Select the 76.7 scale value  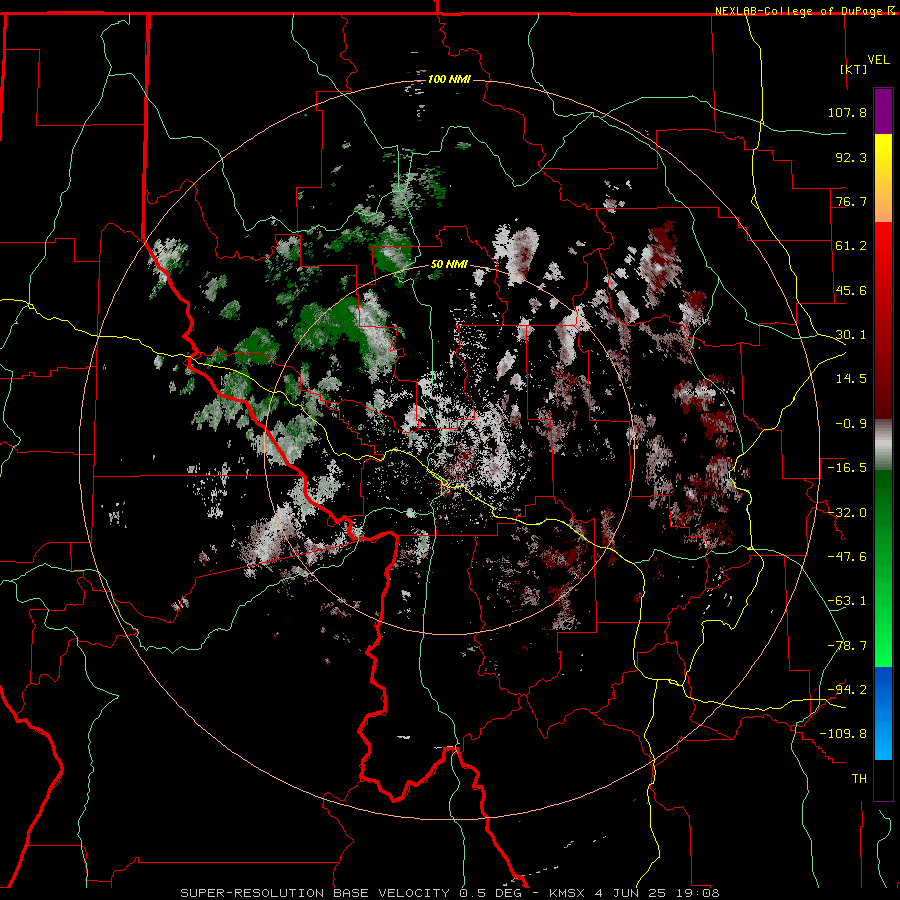851,201
